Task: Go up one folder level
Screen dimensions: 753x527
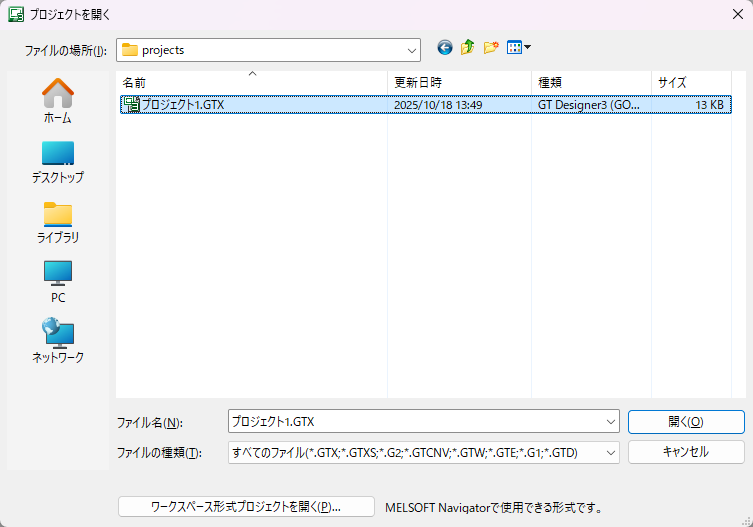Action: pos(467,48)
